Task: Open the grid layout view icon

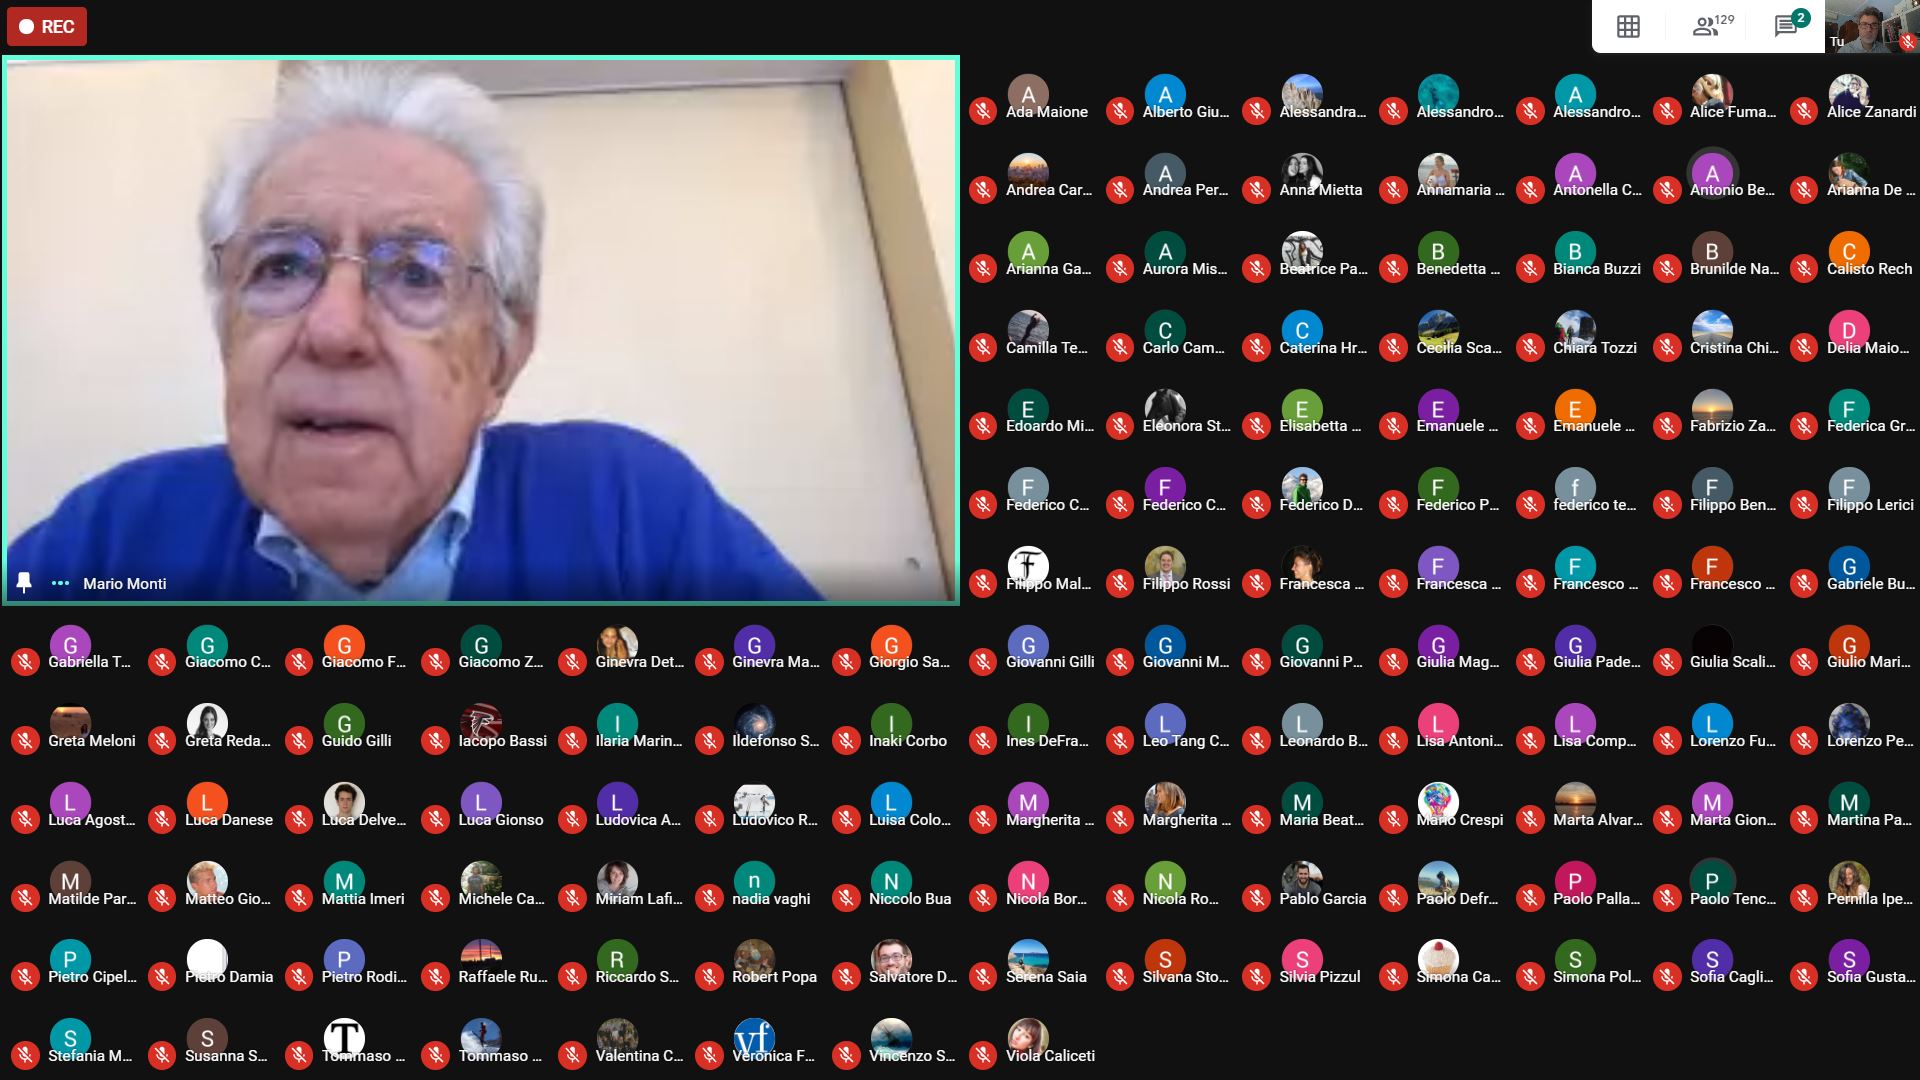Action: 1628,27
